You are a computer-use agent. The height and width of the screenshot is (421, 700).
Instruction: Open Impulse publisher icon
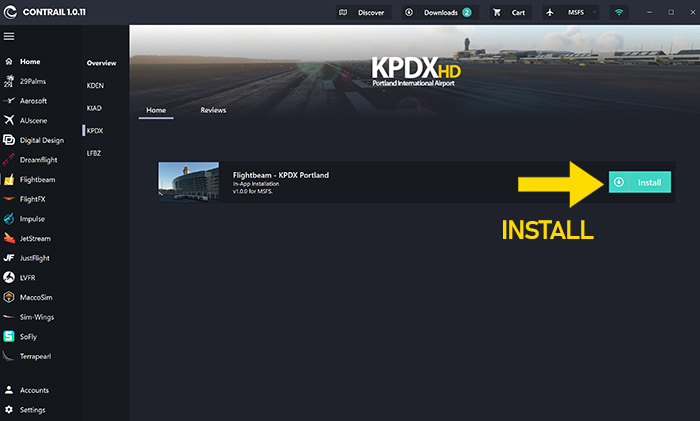(9, 219)
